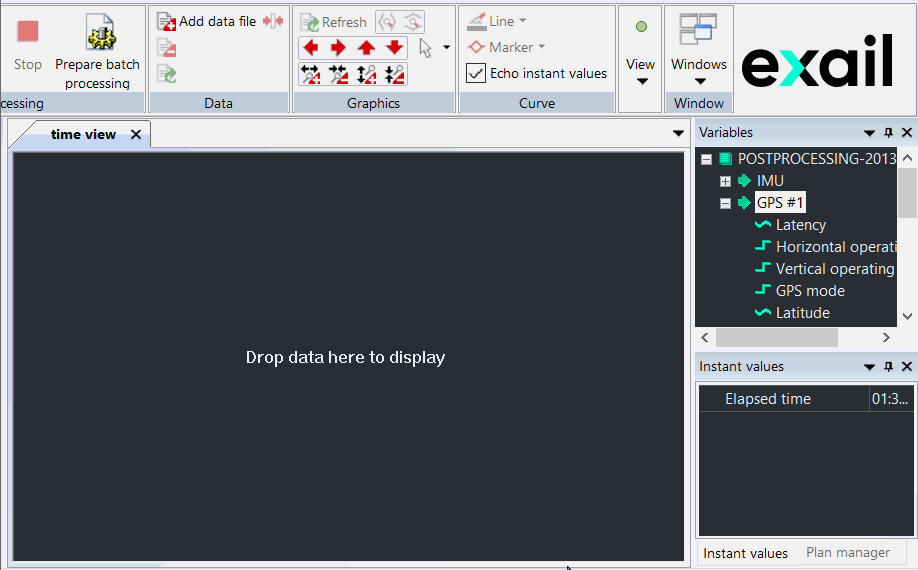918x570 pixels.
Task: Select the mouse pointer cursor tool
Action: (425, 48)
